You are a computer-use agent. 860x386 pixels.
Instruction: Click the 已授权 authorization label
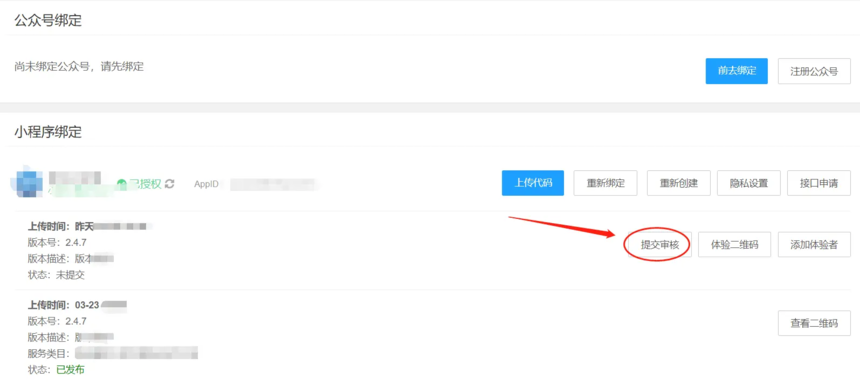click(145, 184)
